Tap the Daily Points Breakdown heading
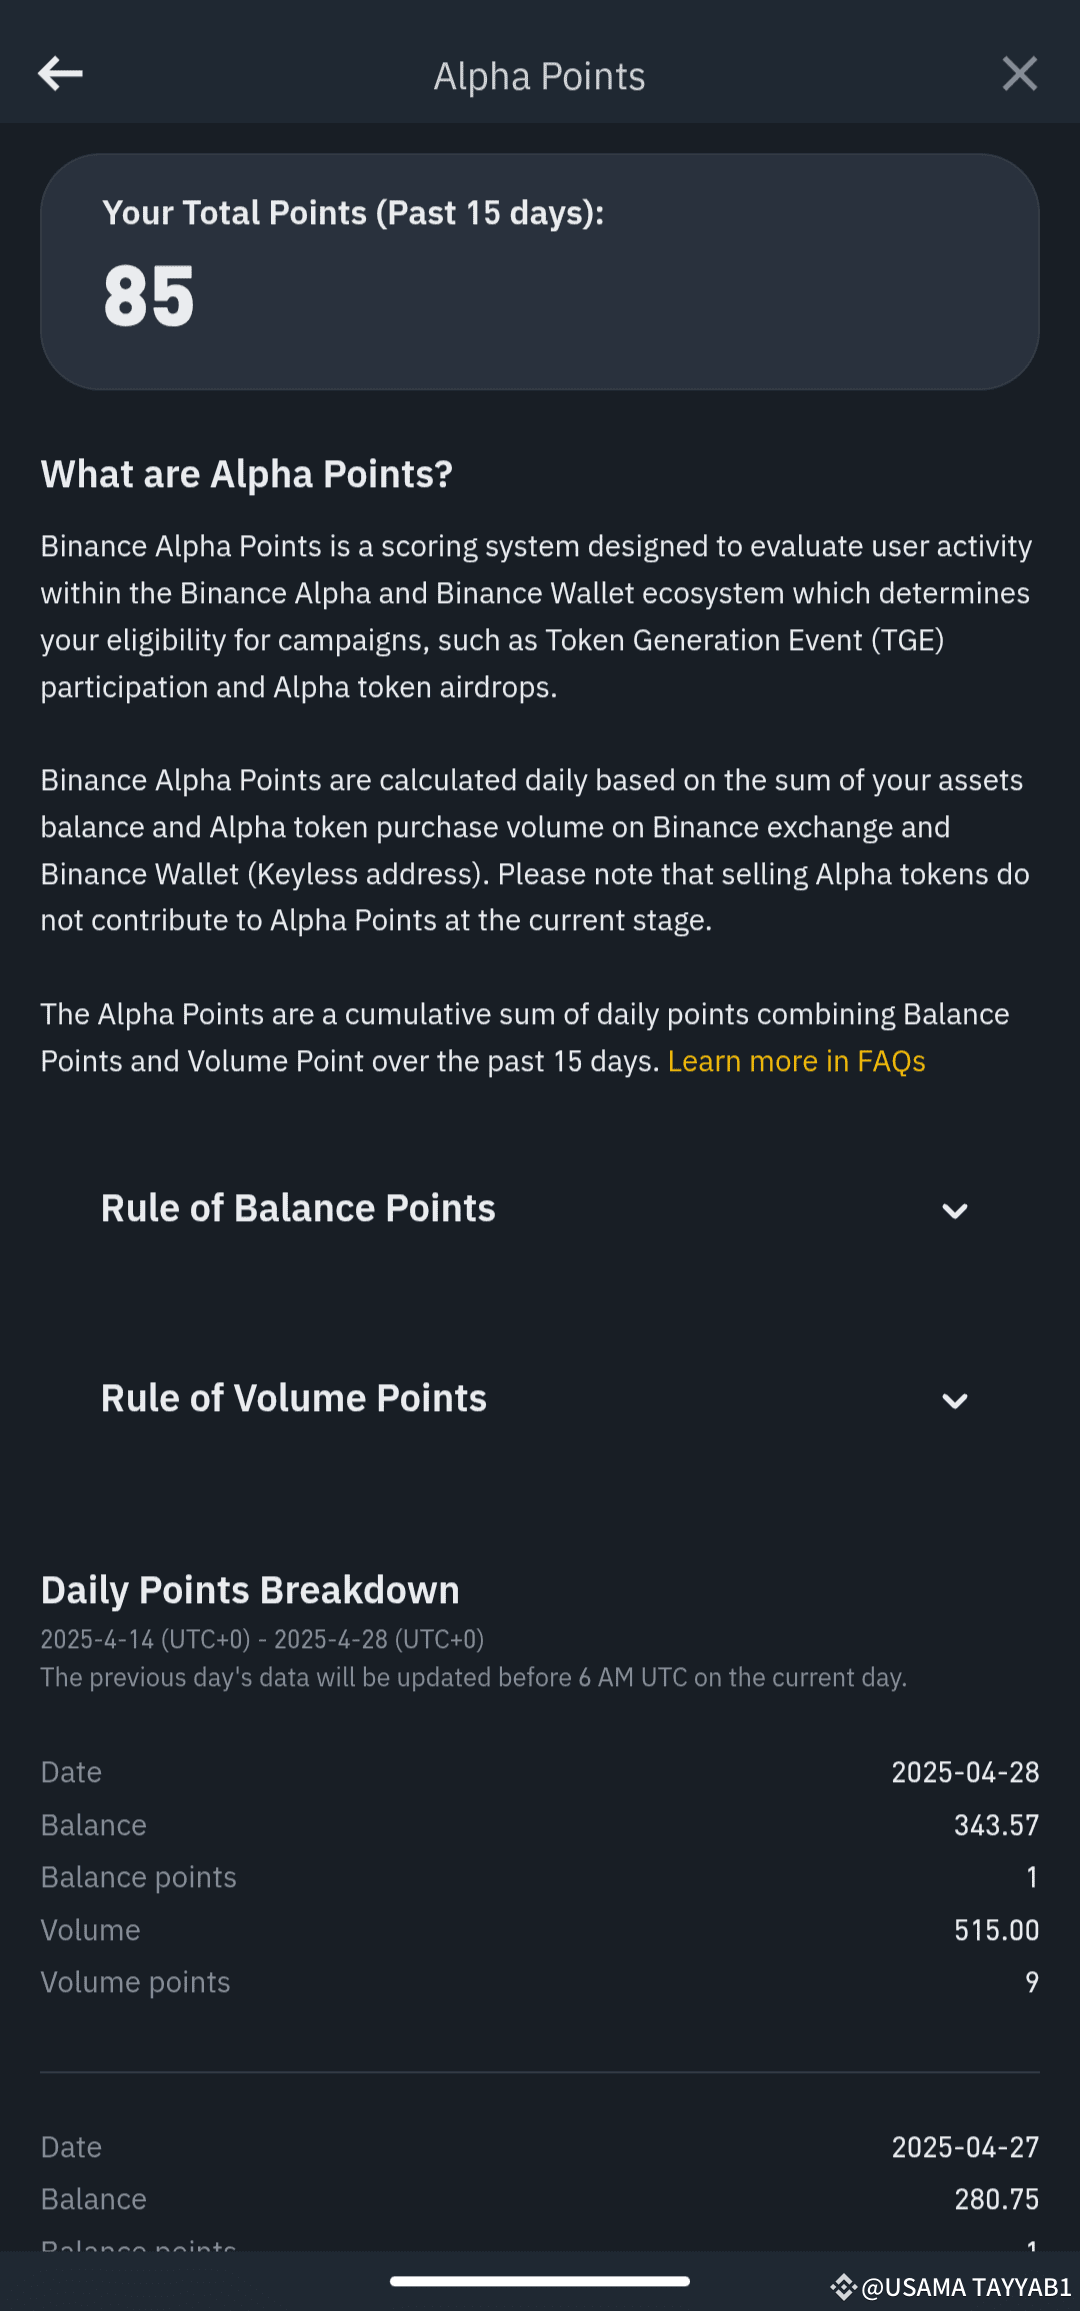1080x2311 pixels. [x=249, y=1588]
